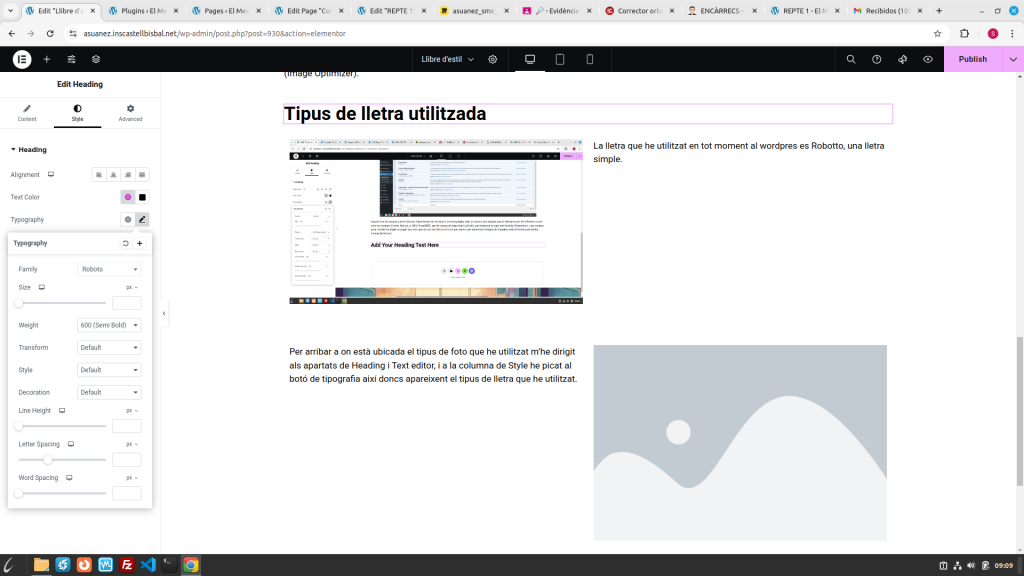Switch to the Advanced tab
The width and height of the screenshot is (1024, 576).
pyautogui.click(x=130, y=113)
